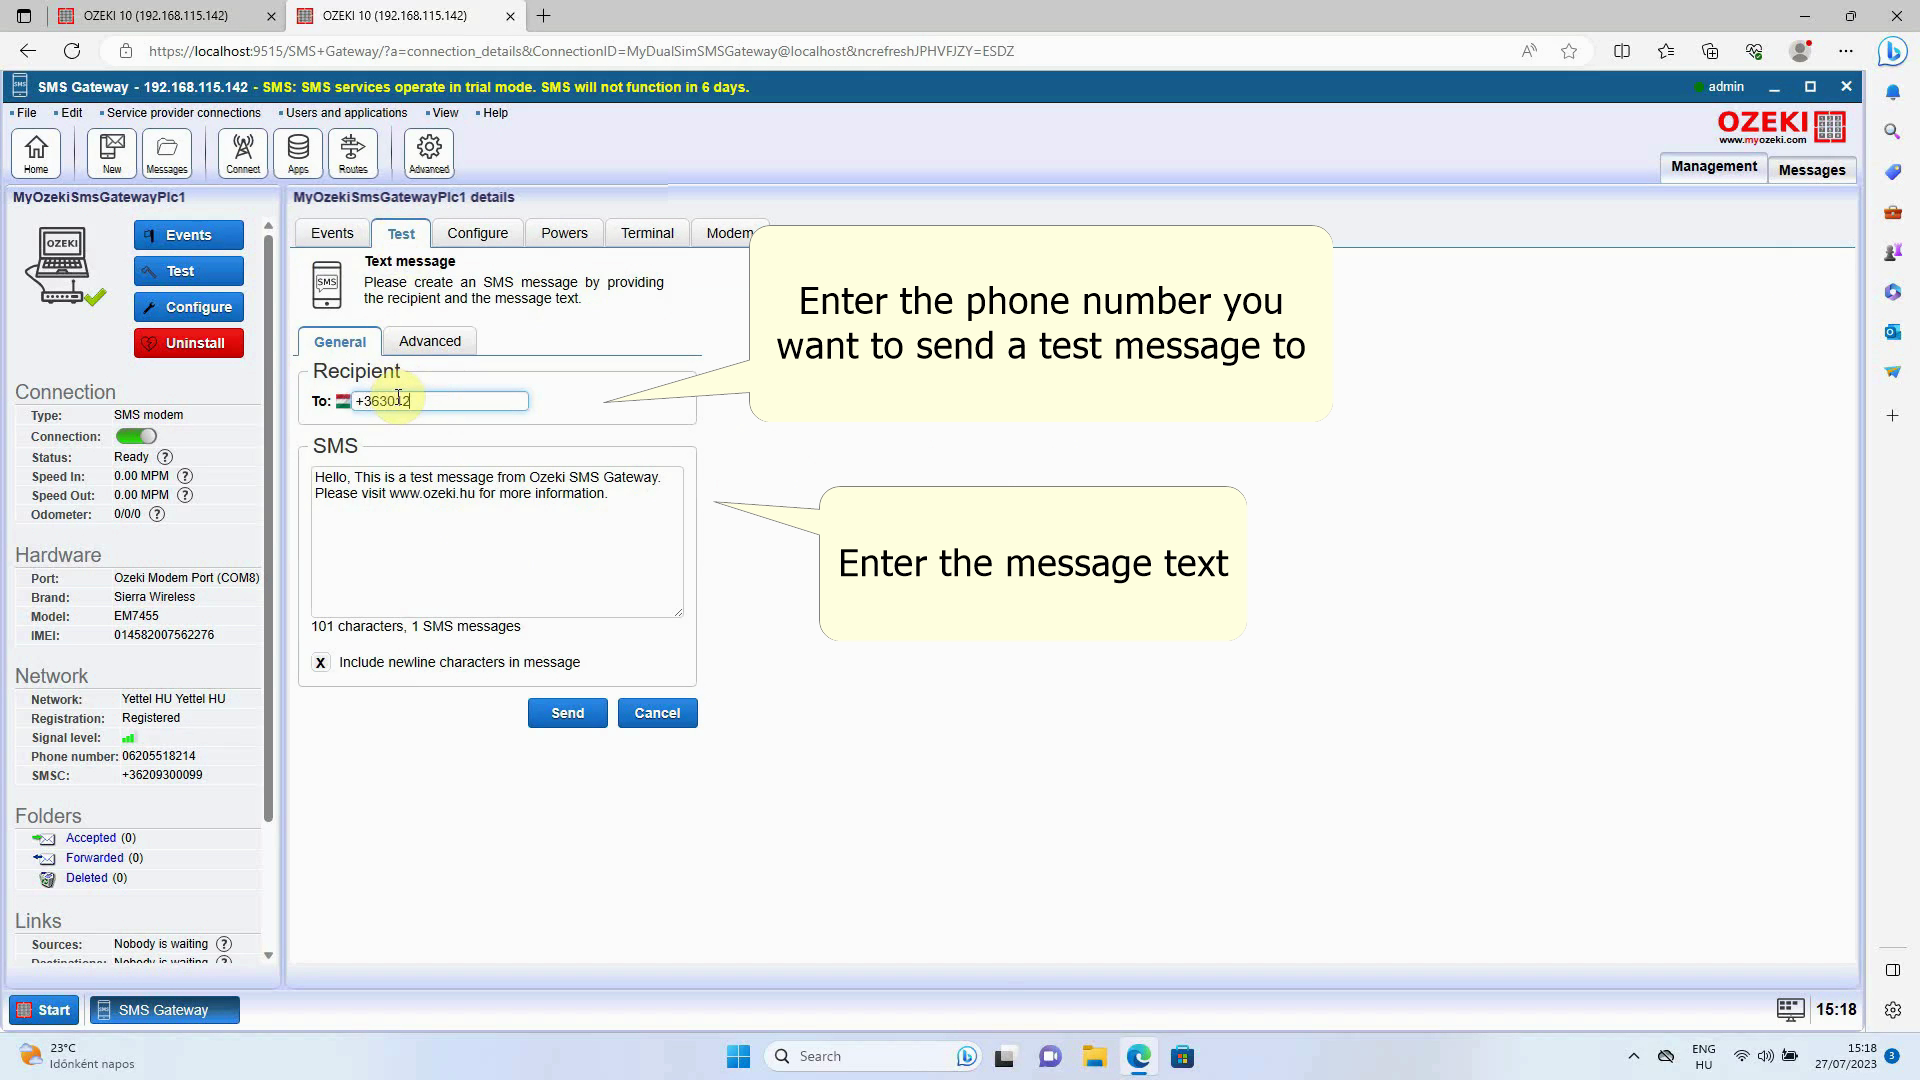Click the Ozeki Start button
This screenshot has width=1920, height=1080.
44,1010
